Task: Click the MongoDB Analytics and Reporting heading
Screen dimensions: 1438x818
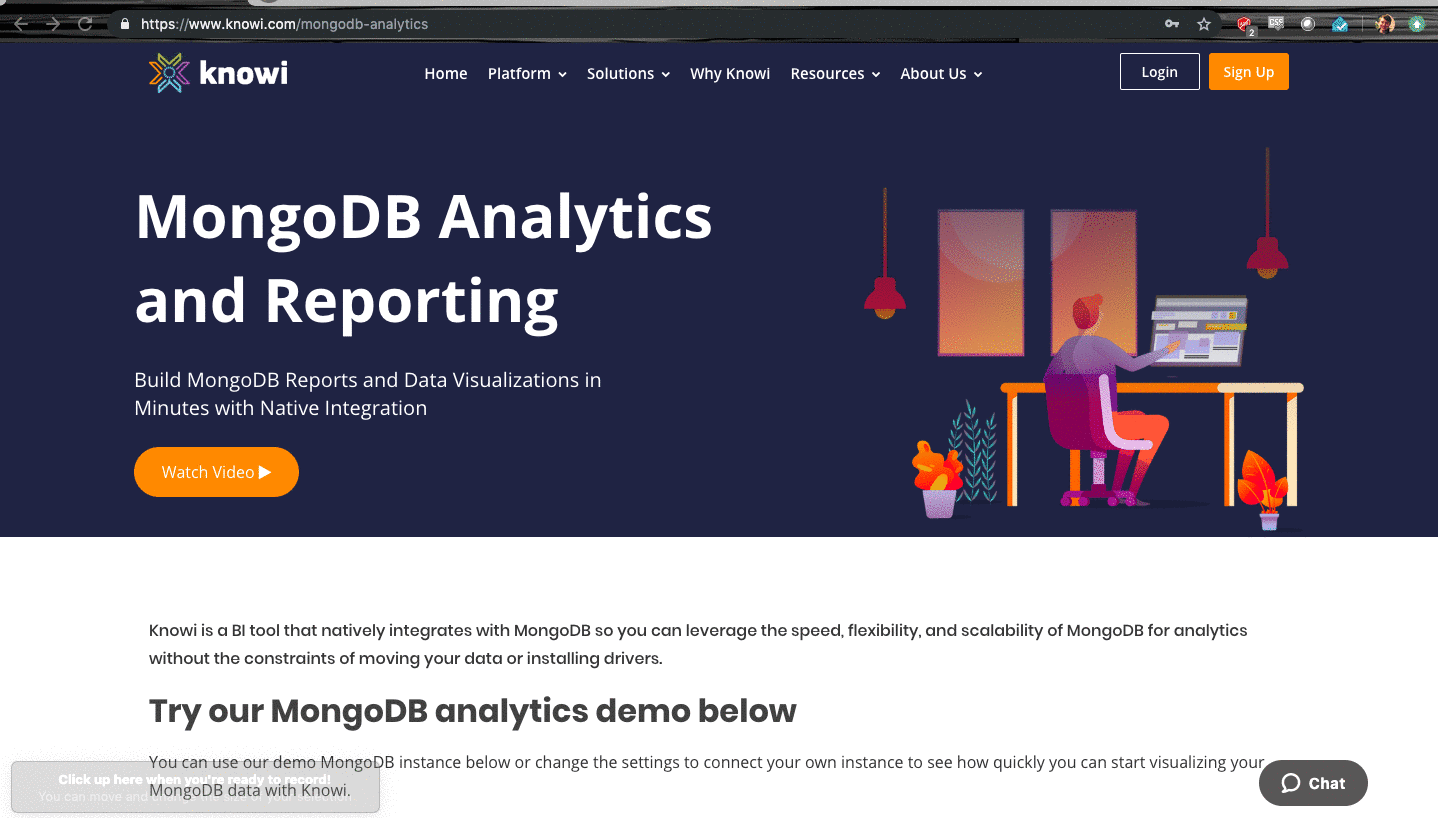Action: (x=424, y=258)
